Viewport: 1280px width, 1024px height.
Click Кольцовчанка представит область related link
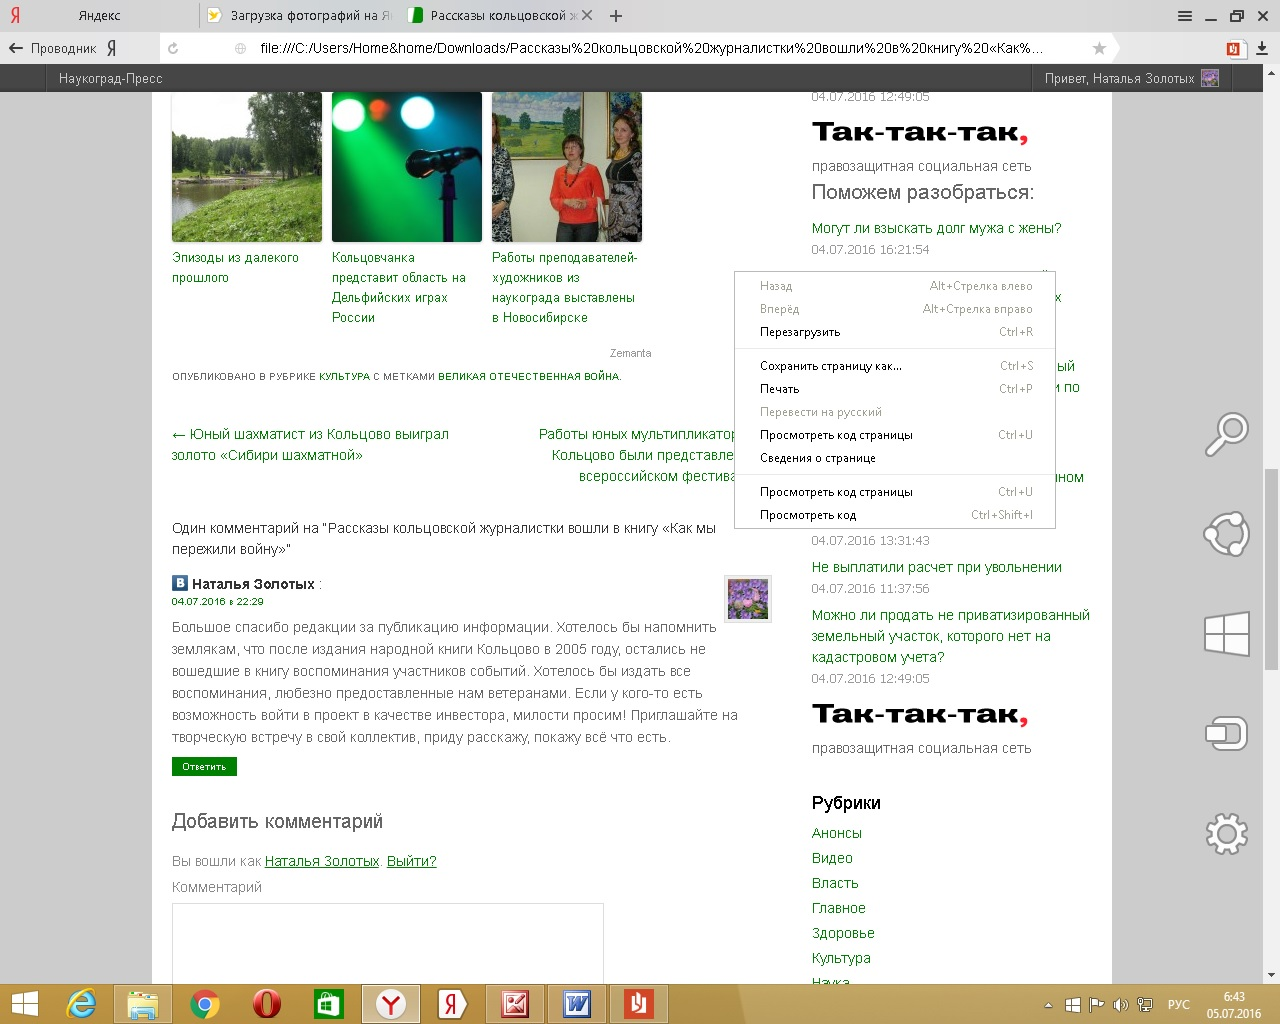pyautogui.click(x=399, y=288)
